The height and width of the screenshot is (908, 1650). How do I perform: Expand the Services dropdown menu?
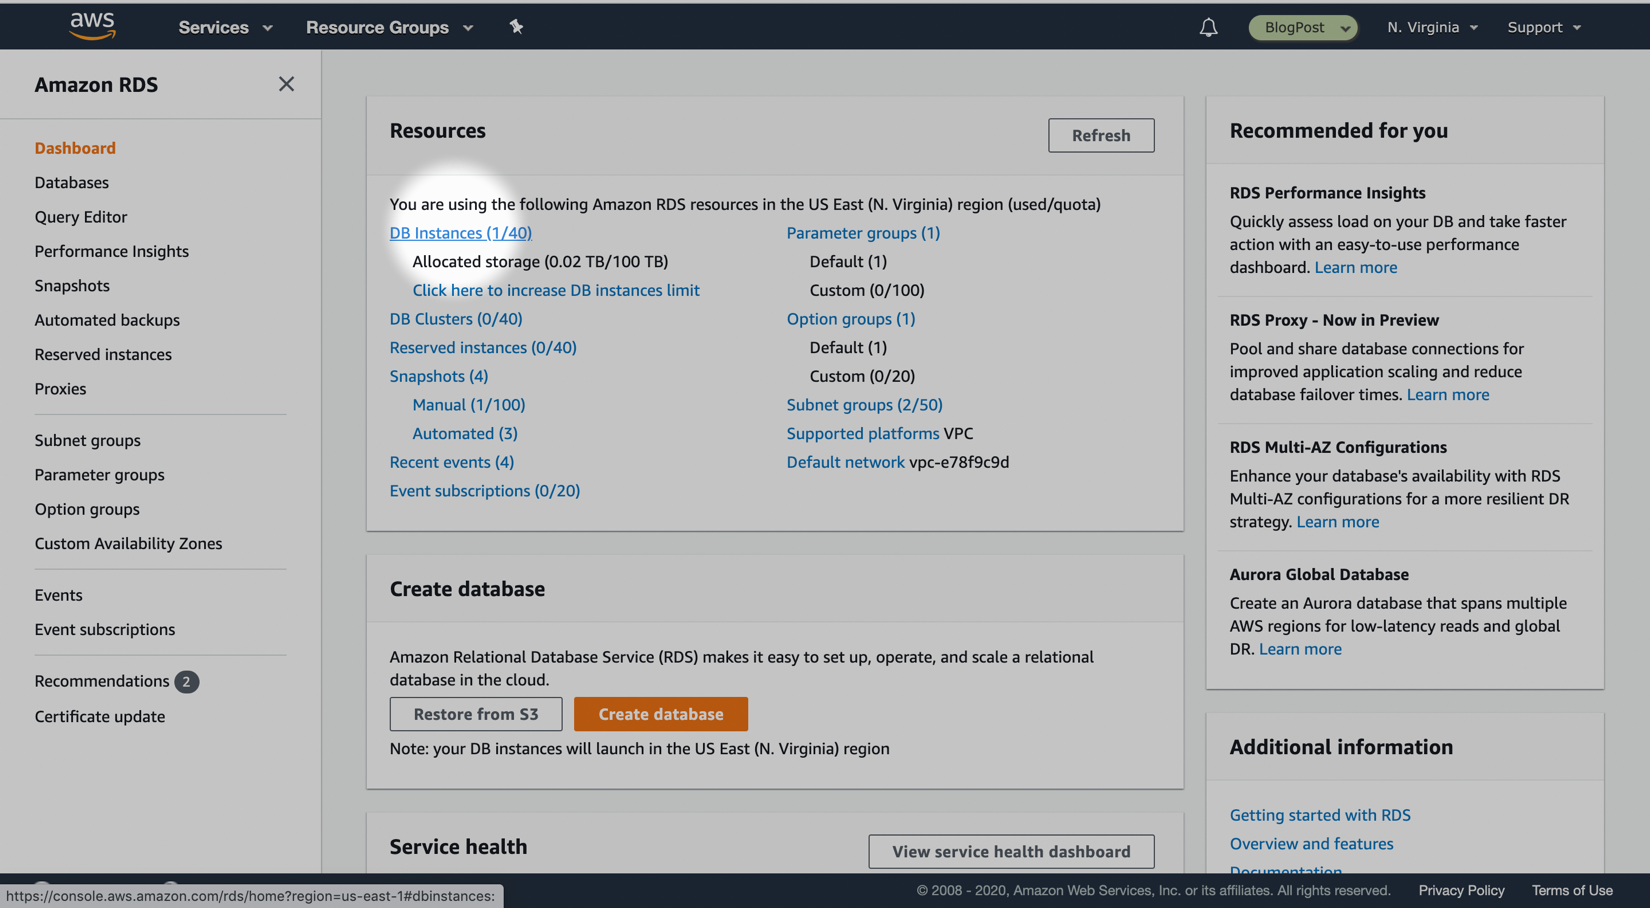pos(225,27)
